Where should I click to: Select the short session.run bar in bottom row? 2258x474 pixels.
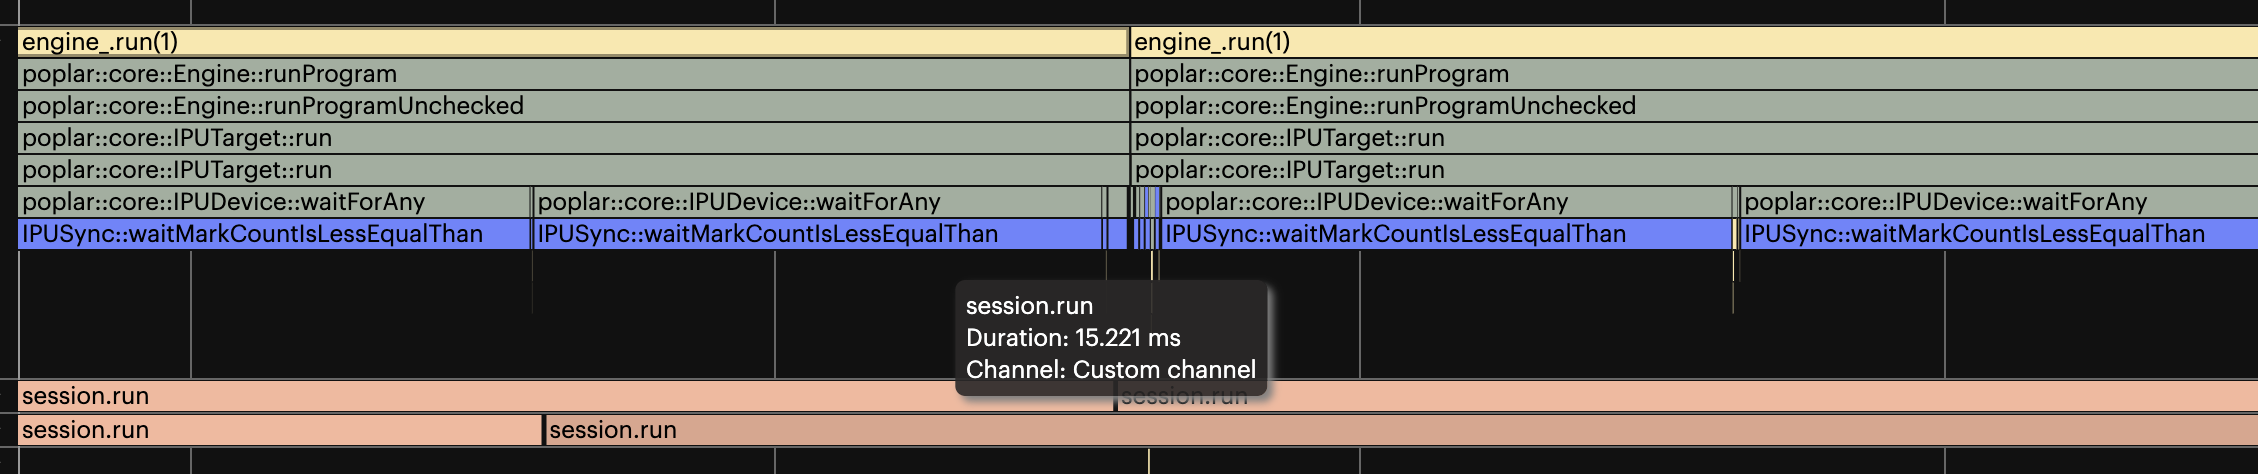pos(280,430)
